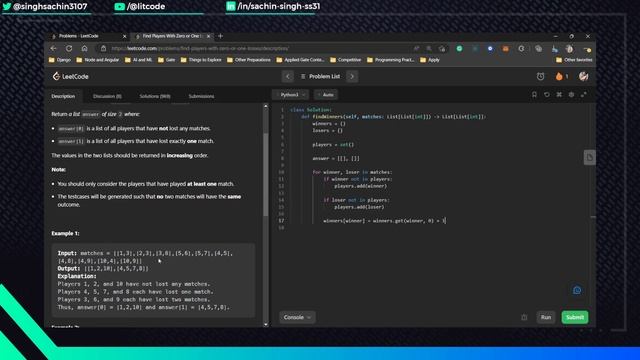This screenshot has width=640, height=360.
Task: Open Node and Angular bookmarks folder
Action: [98, 60]
